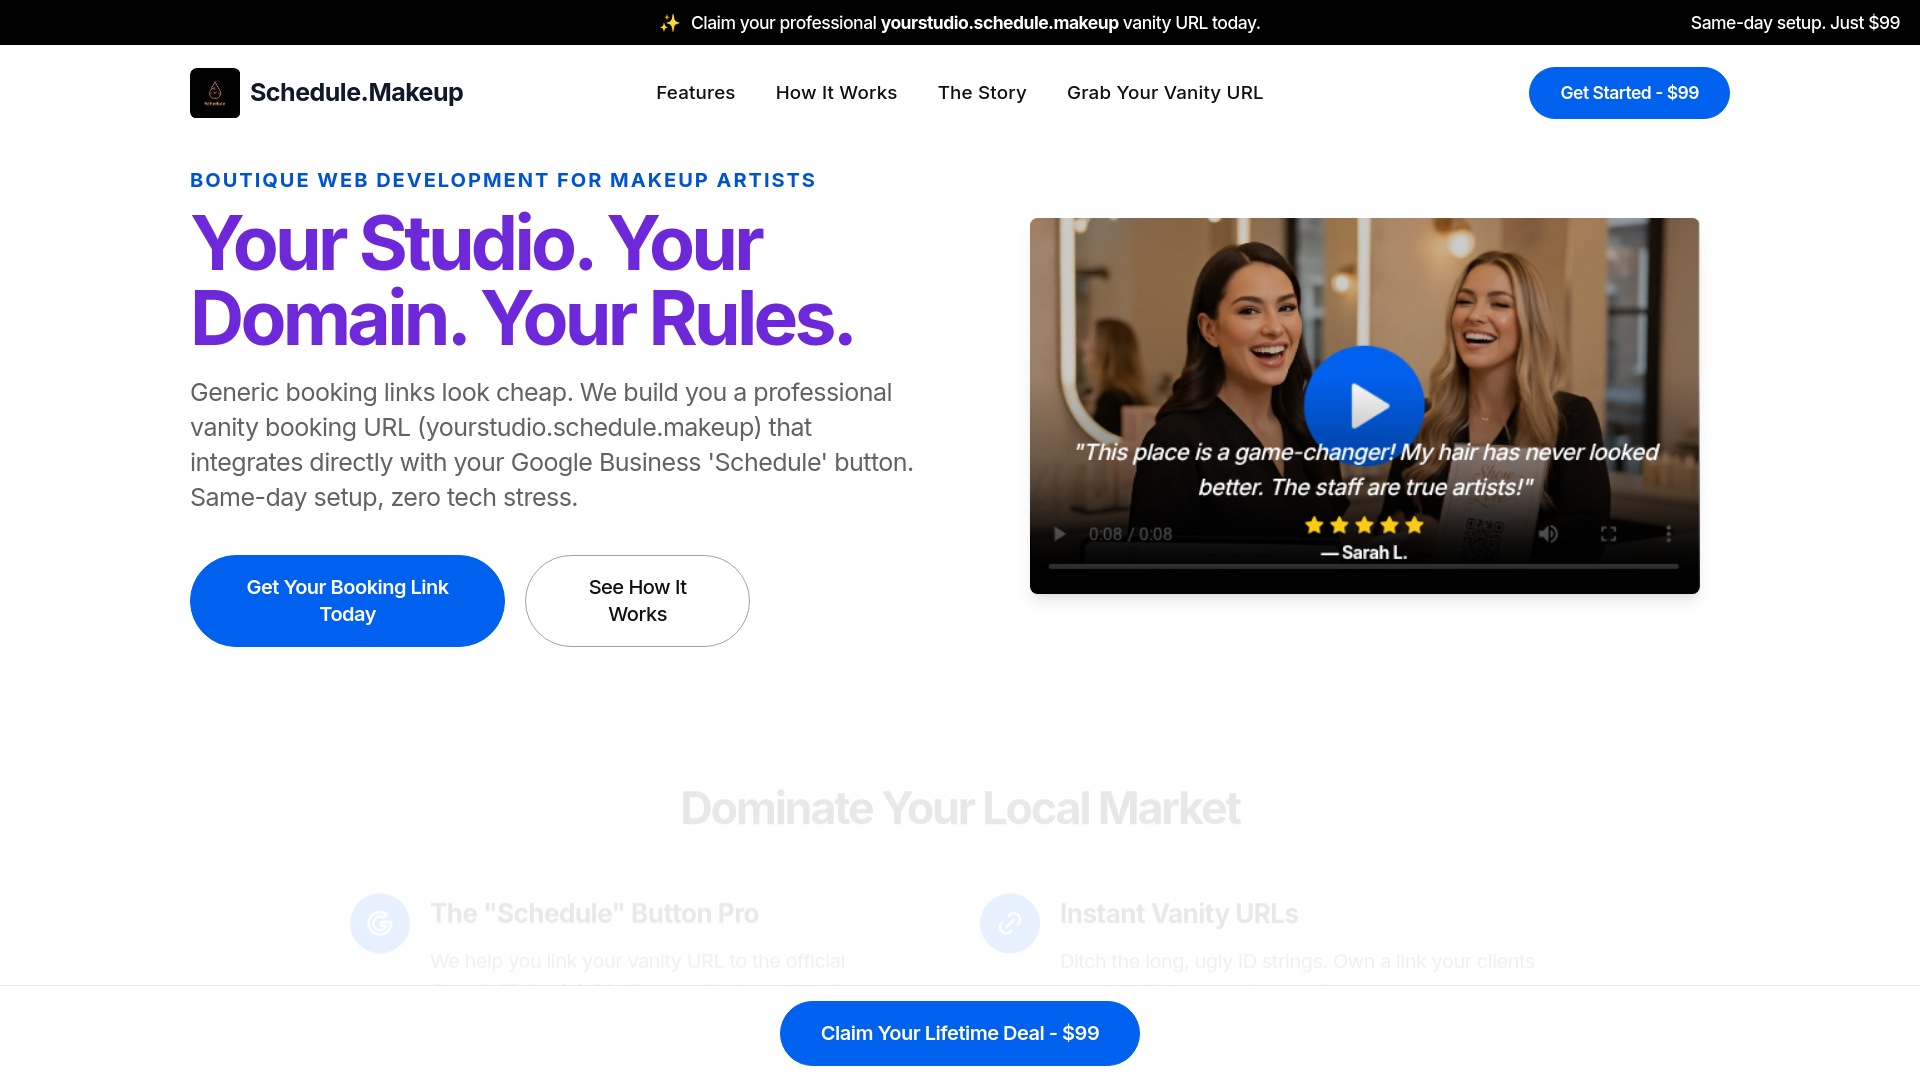Image resolution: width=1920 pixels, height=1080 pixels.
Task: Go to How It Works section
Action: click(836, 93)
